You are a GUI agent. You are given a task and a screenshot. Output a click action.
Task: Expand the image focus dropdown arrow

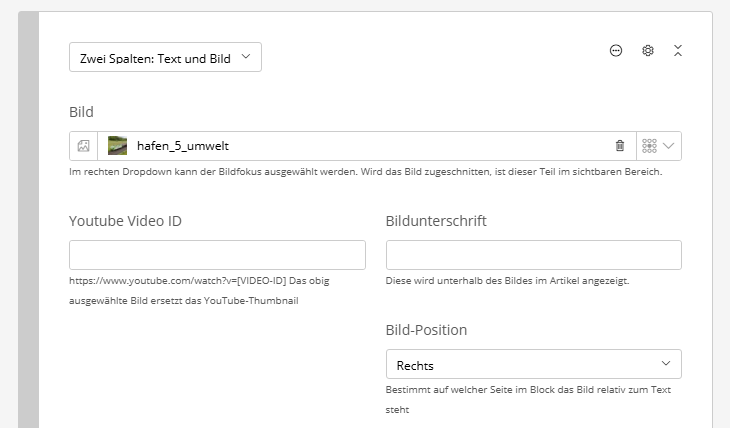click(x=669, y=146)
